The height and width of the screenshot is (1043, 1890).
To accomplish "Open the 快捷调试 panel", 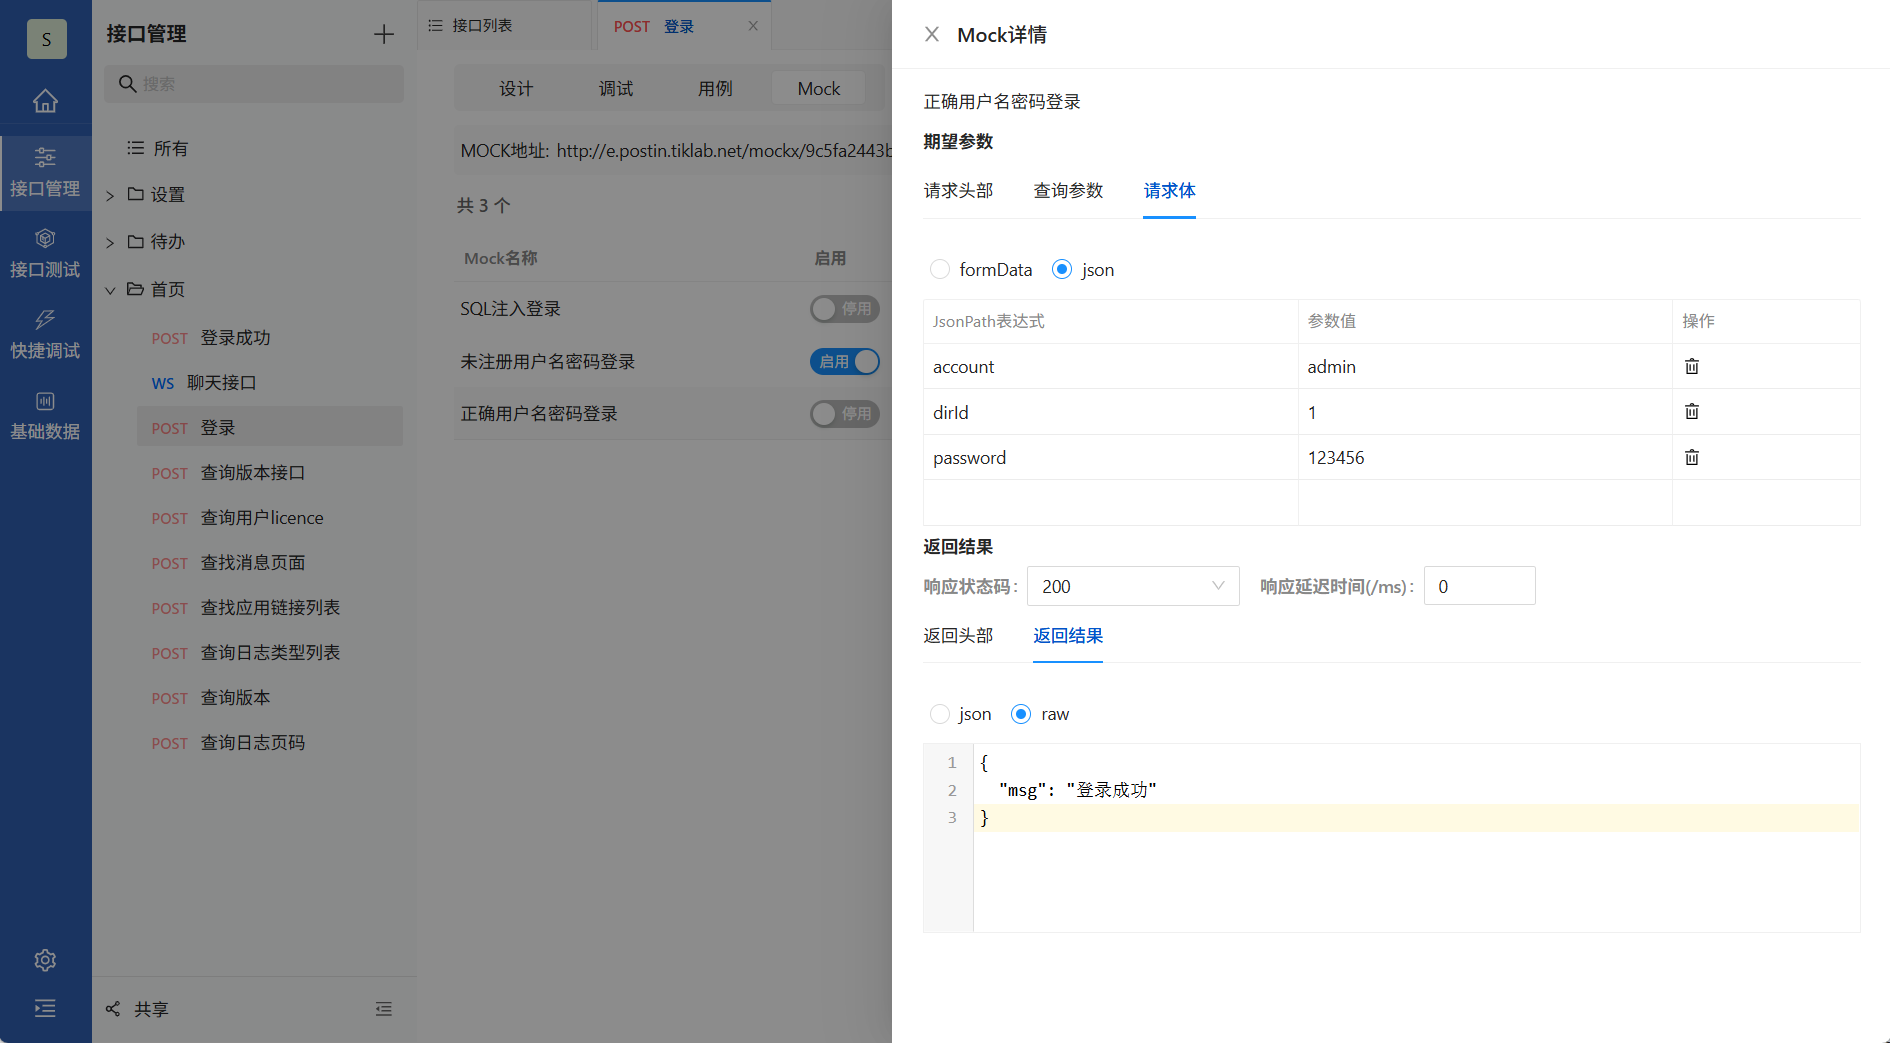I will tap(45, 335).
